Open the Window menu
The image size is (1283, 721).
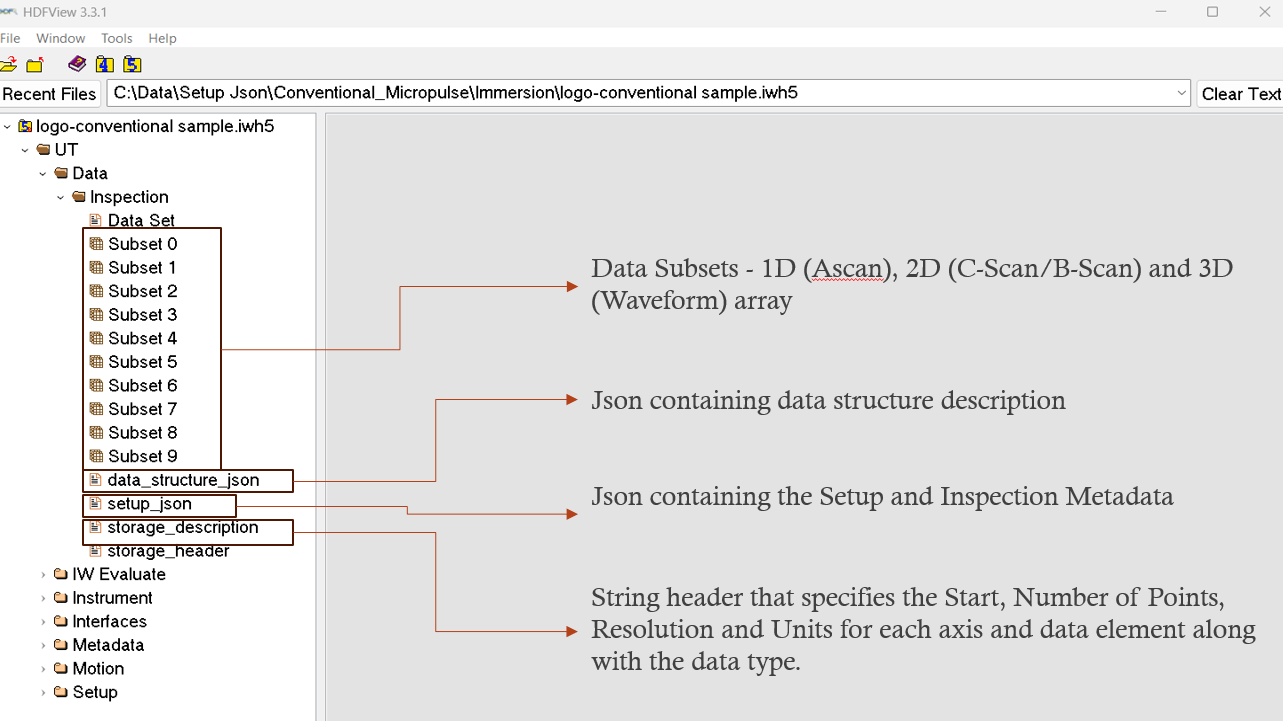click(61, 38)
